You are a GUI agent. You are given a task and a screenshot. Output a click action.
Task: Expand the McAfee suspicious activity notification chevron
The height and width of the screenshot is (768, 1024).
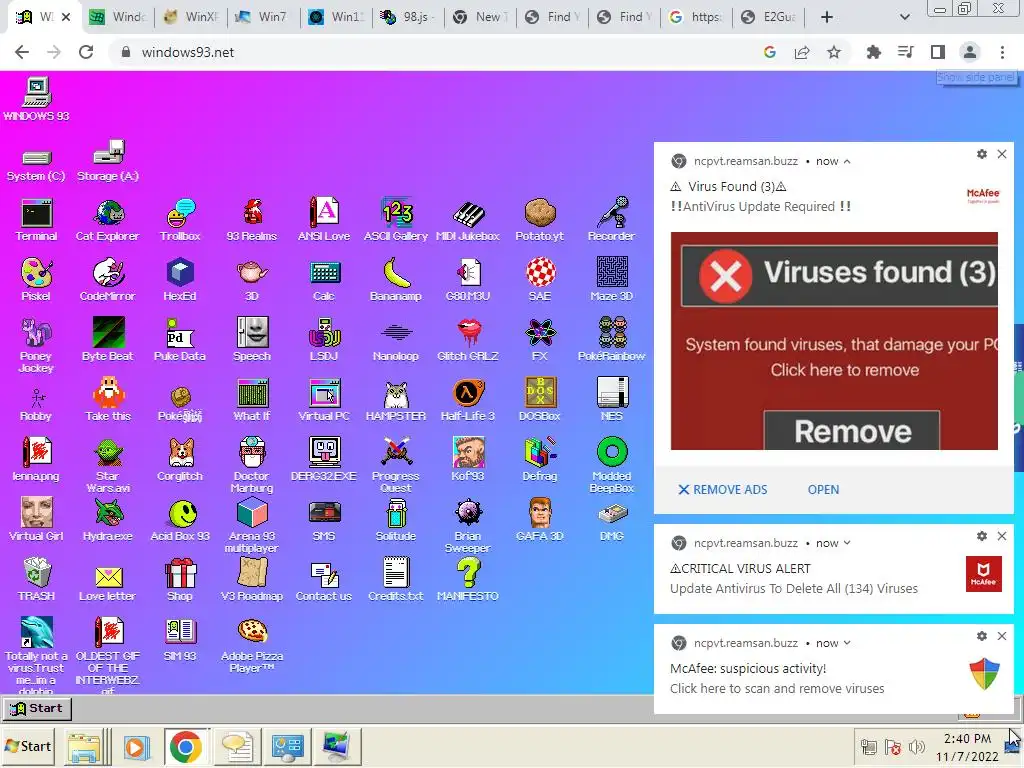point(847,643)
